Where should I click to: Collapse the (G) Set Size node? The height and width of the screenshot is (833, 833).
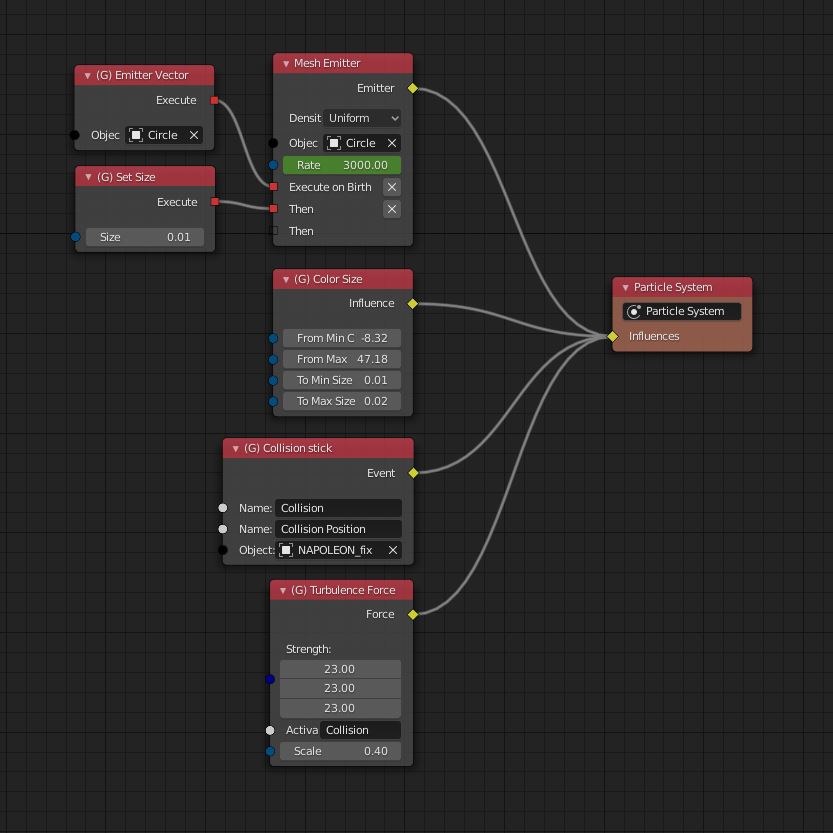88,177
